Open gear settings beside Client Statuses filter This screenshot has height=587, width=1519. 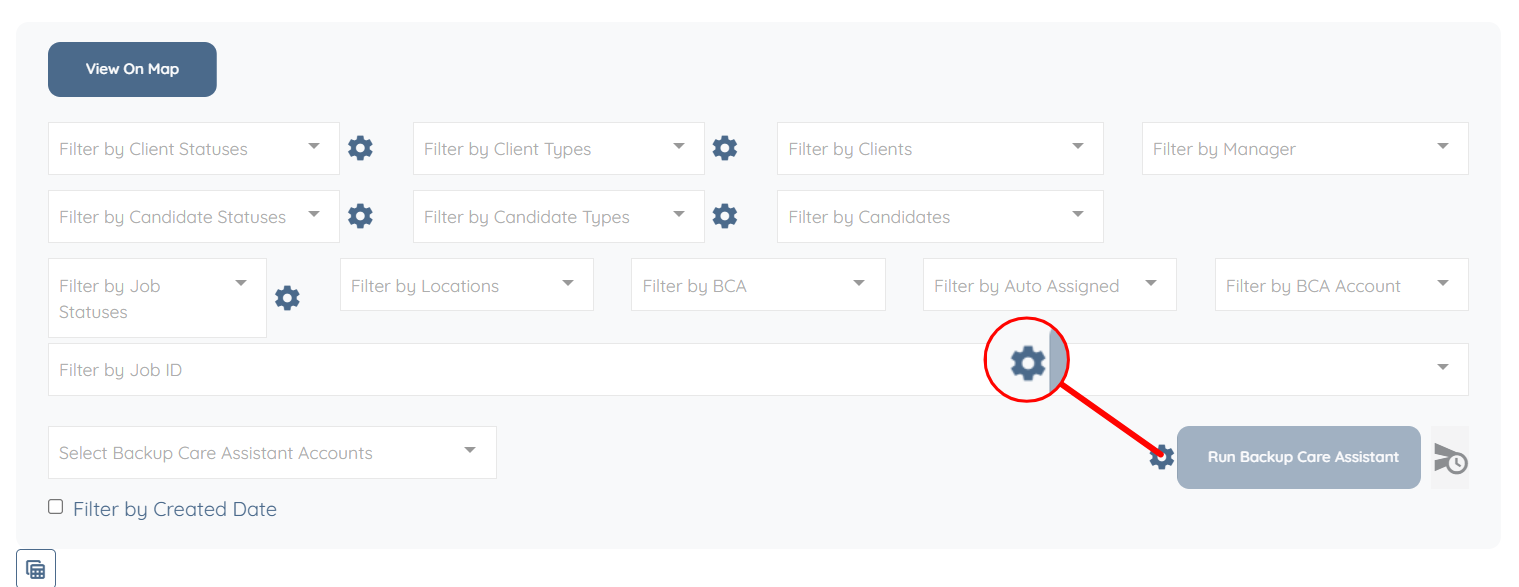tap(360, 149)
